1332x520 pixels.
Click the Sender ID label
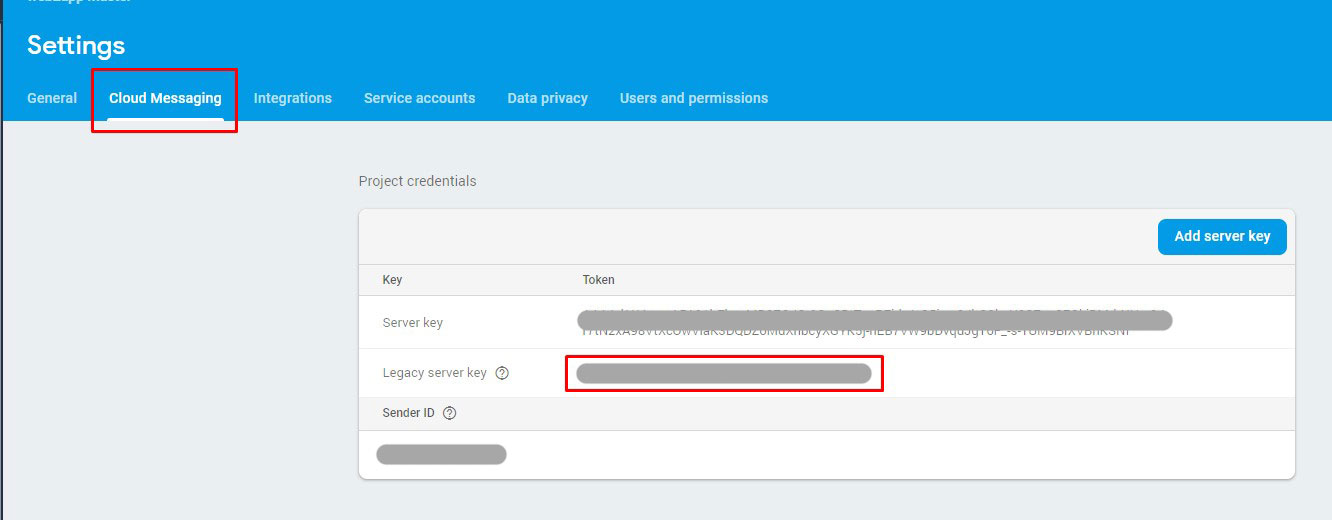[x=408, y=413]
